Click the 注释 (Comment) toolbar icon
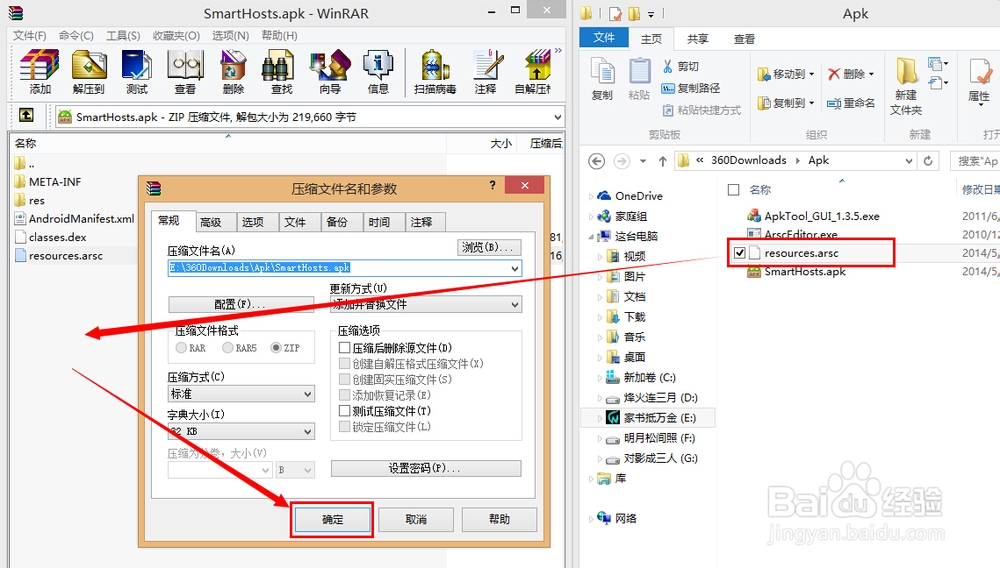The image size is (1000, 568). point(486,71)
